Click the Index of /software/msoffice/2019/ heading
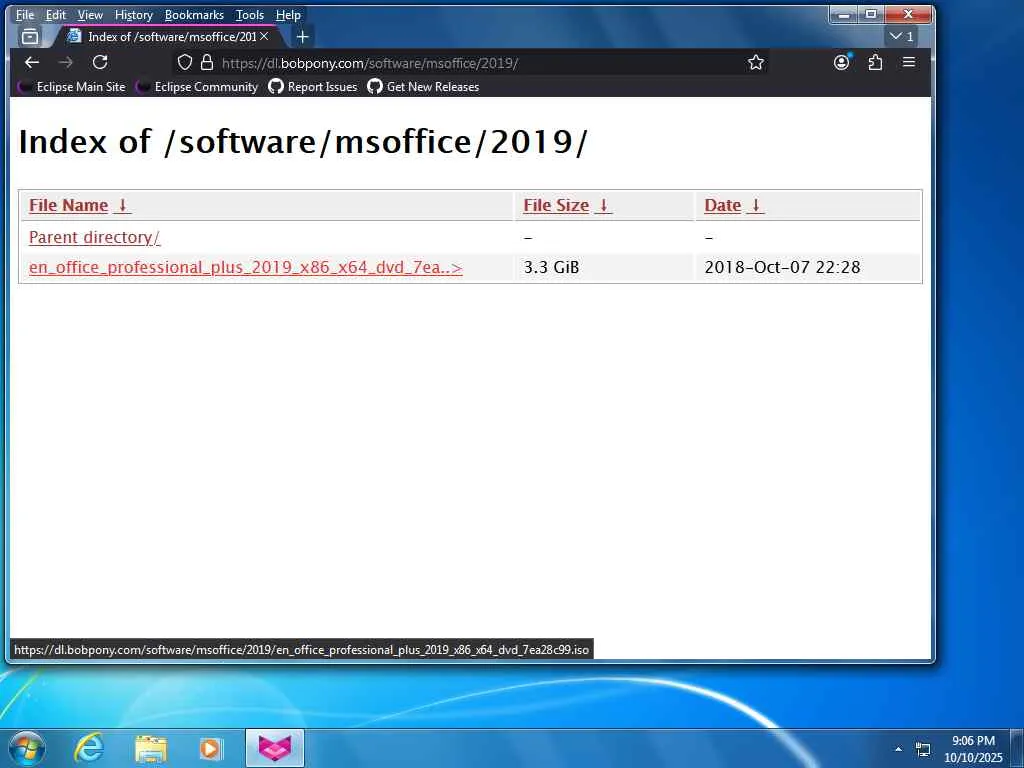Image resolution: width=1024 pixels, height=768 pixels. pyautogui.click(x=303, y=141)
